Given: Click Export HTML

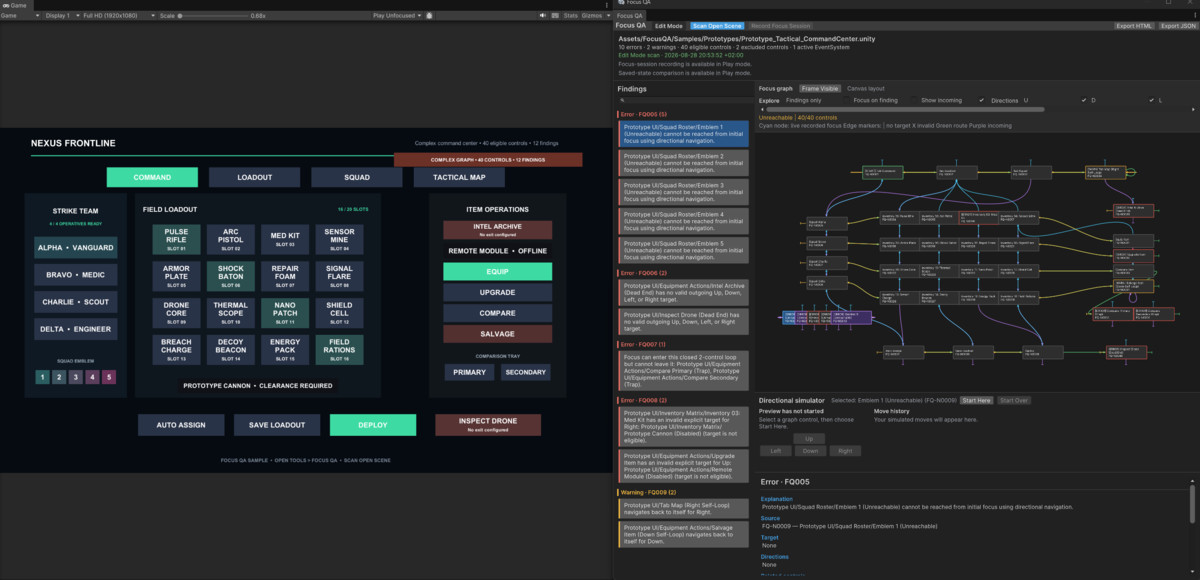Looking at the screenshot, I should tap(1133, 26).
